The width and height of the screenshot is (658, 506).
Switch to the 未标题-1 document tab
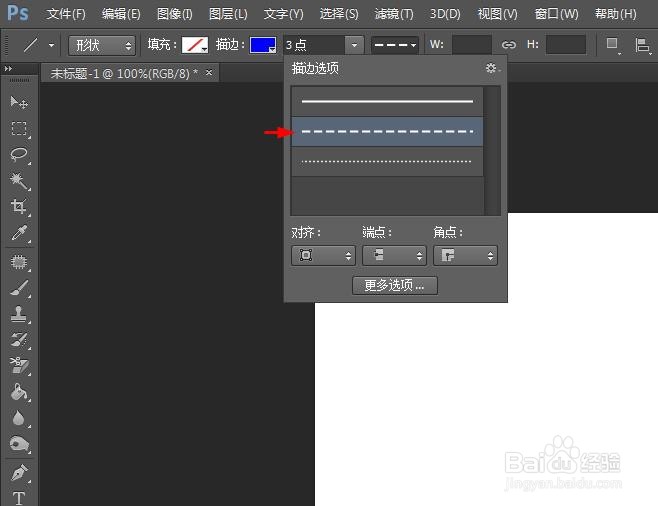(124, 74)
